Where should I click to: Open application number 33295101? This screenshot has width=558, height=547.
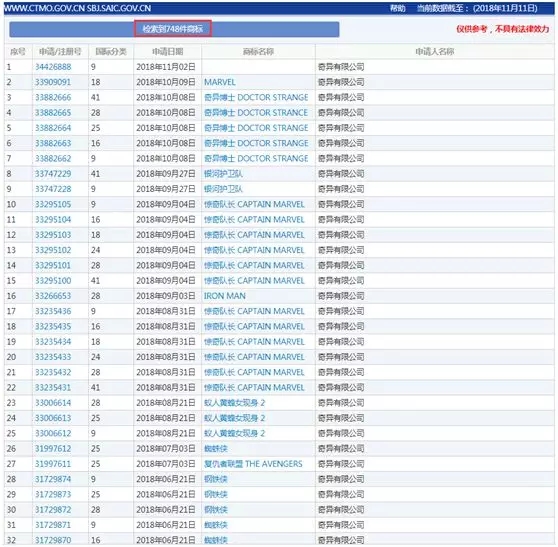53,265
